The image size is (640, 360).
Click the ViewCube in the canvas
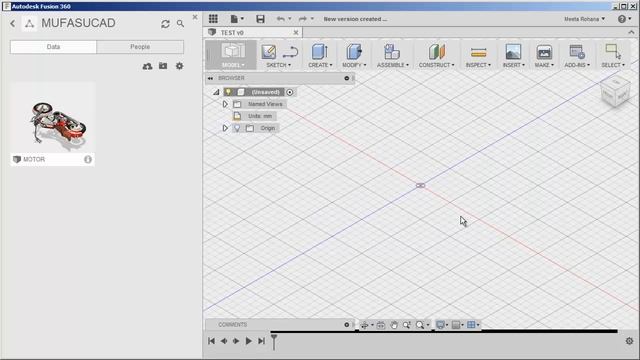(616, 92)
